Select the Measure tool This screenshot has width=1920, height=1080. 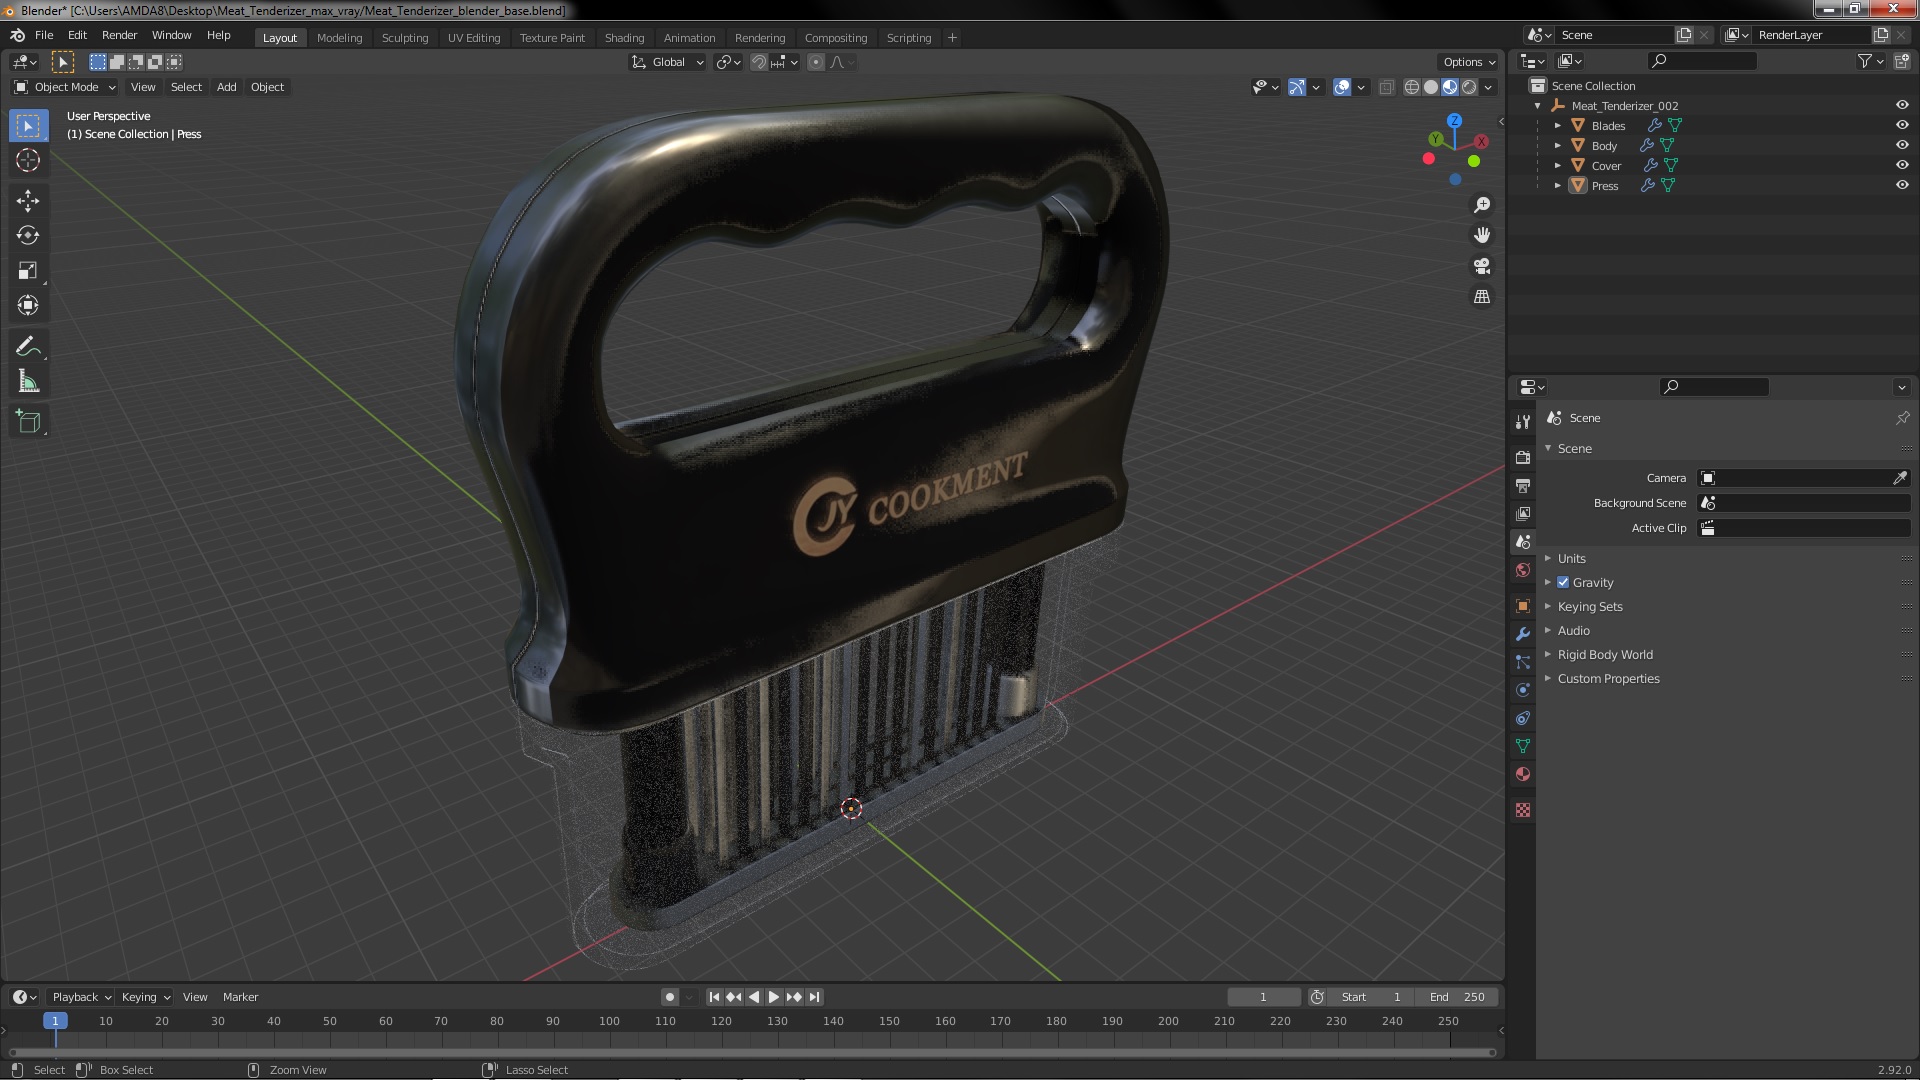pyautogui.click(x=28, y=382)
